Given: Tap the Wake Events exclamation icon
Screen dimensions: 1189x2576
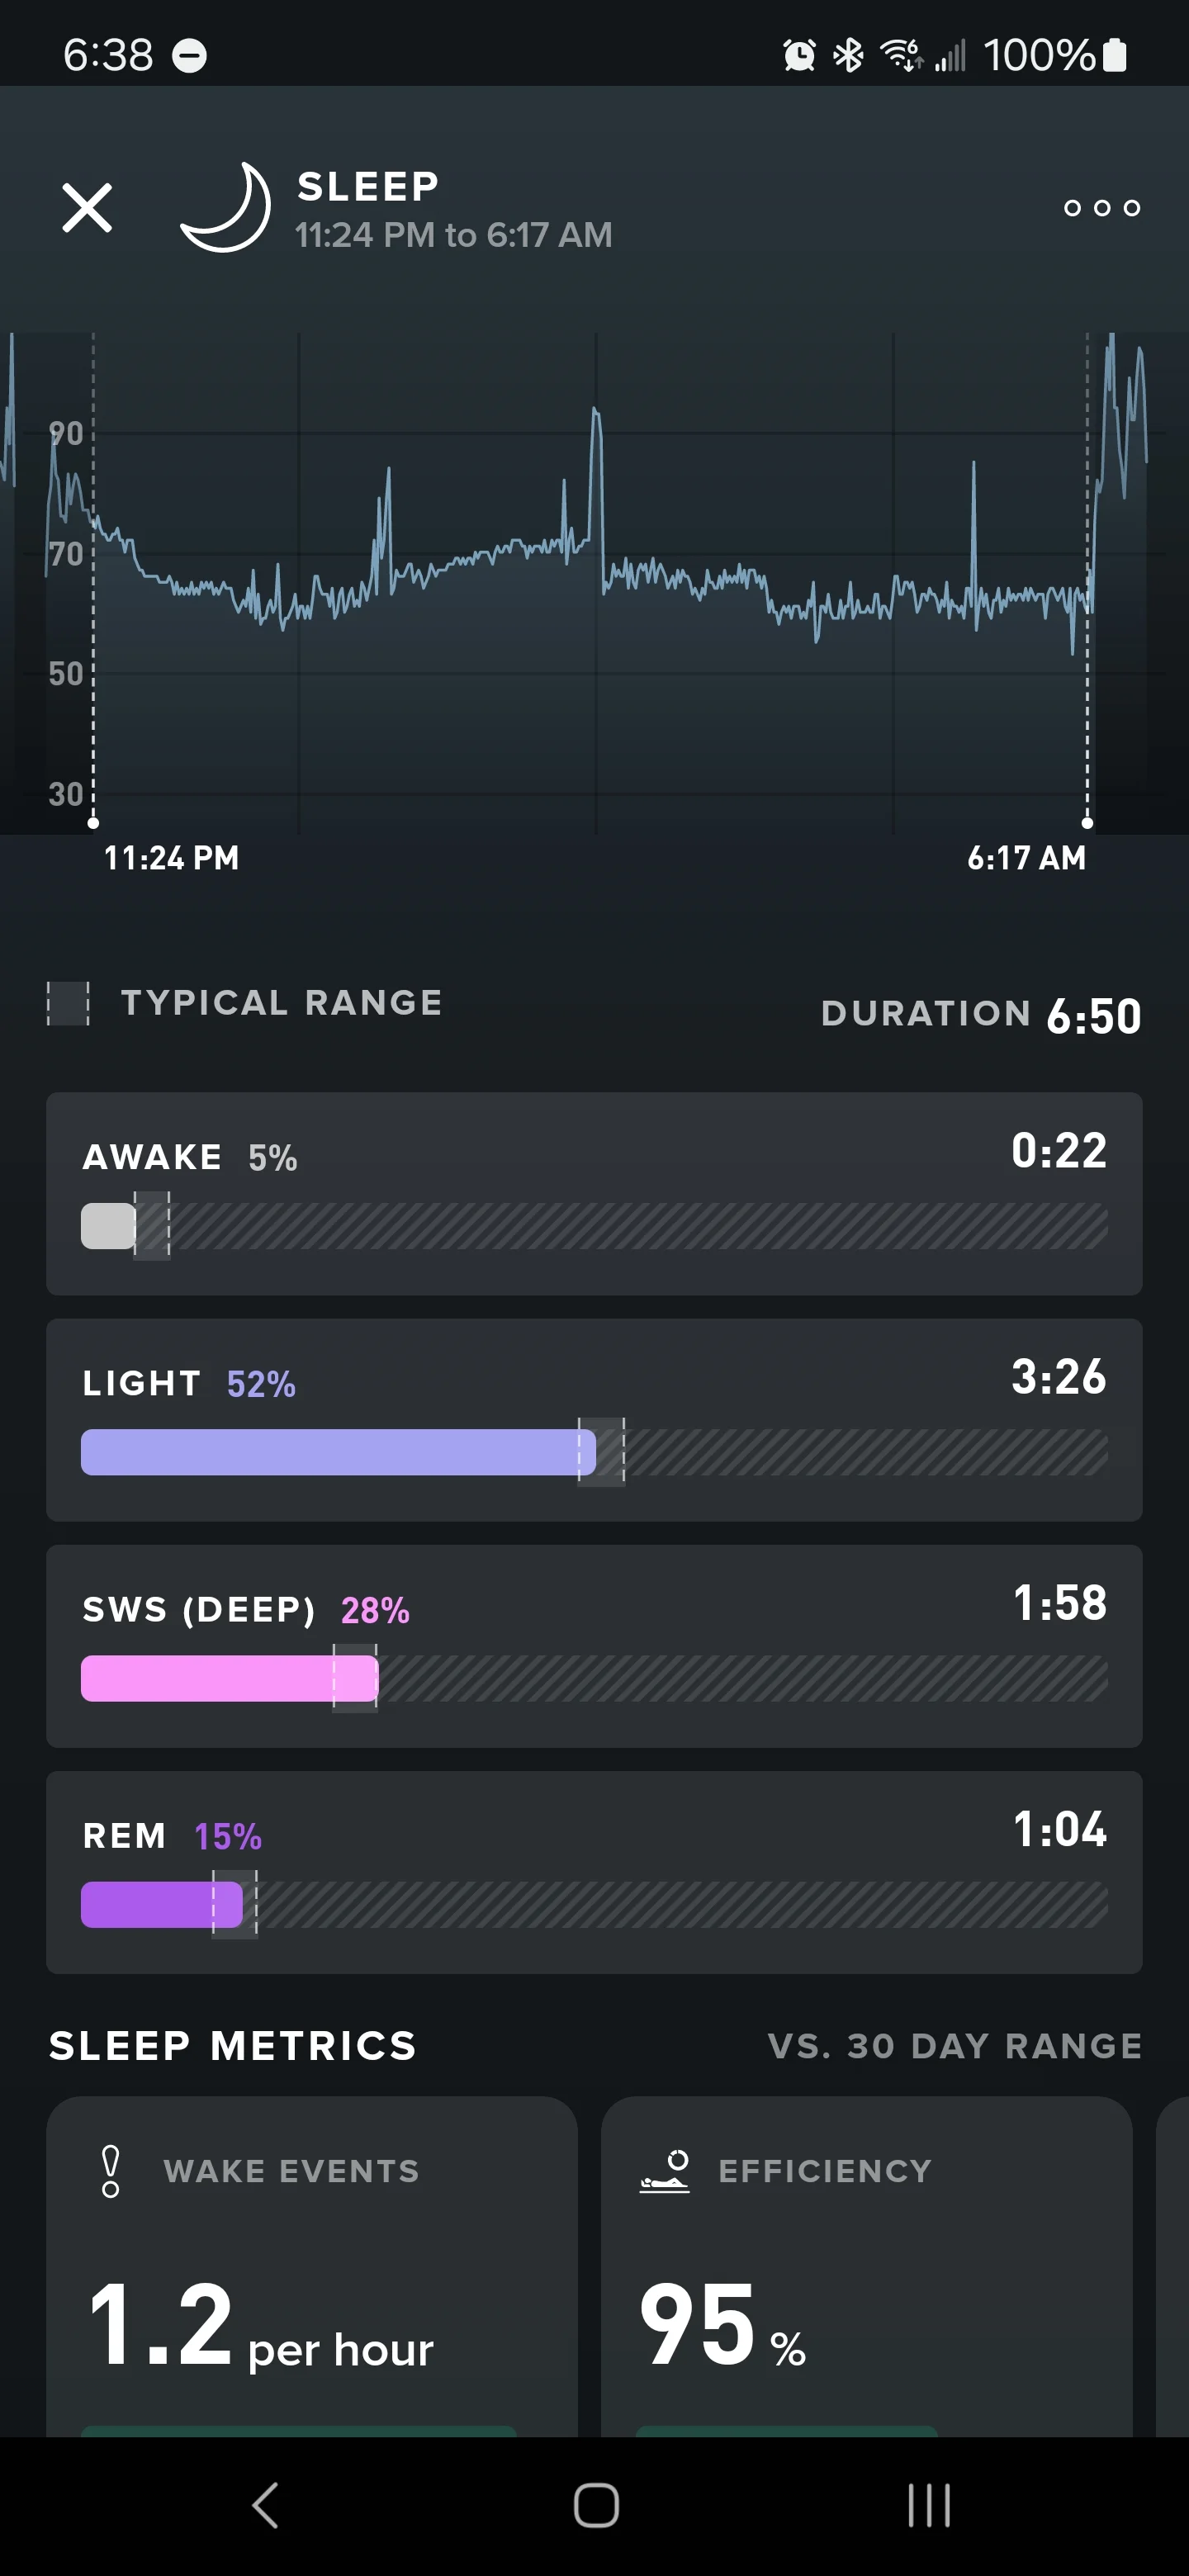Looking at the screenshot, I should point(111,2171).
